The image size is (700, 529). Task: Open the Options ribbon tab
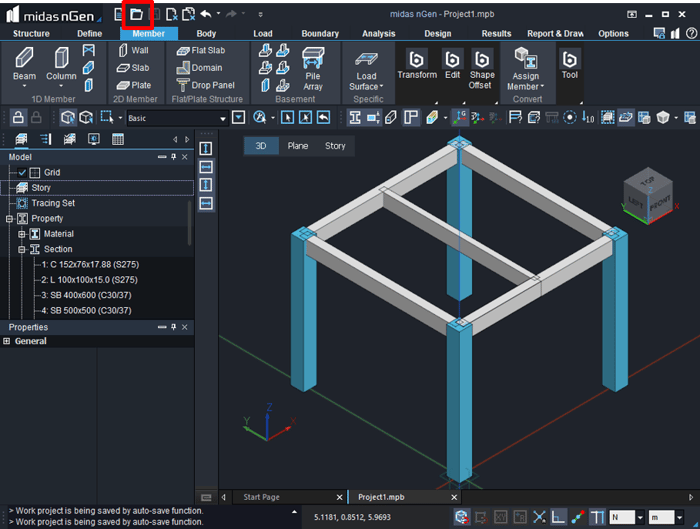[x=613, y=33]
